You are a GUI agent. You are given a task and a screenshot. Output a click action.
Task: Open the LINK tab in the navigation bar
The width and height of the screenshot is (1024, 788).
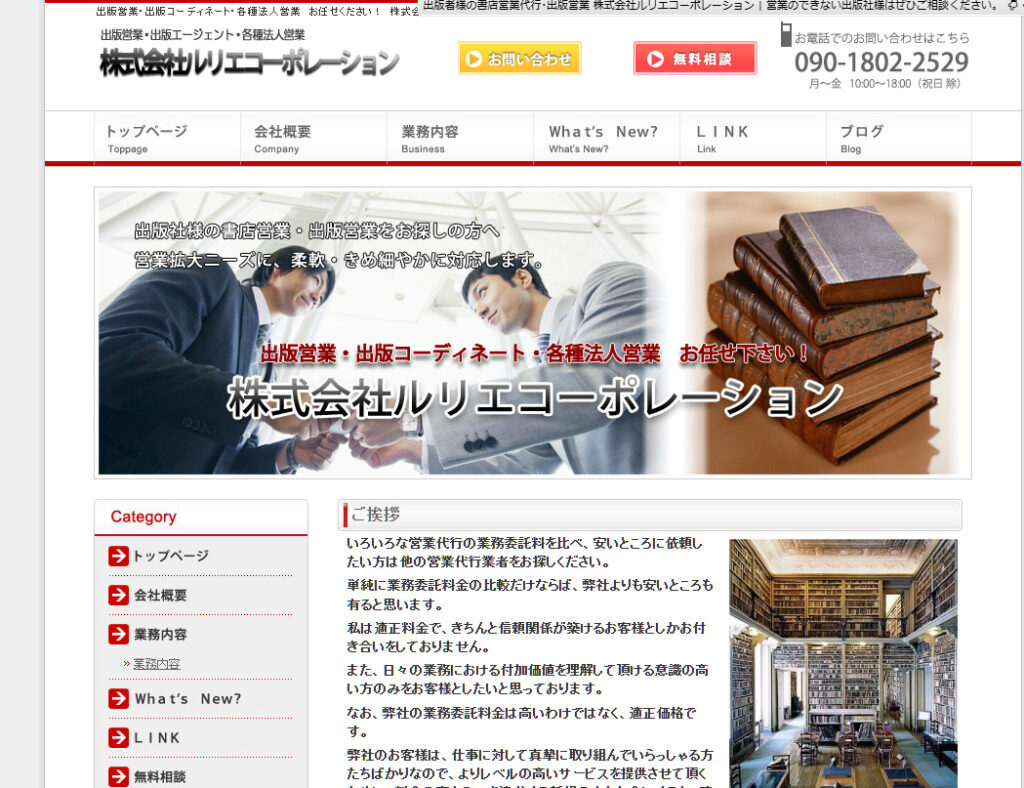coord(752,138)
